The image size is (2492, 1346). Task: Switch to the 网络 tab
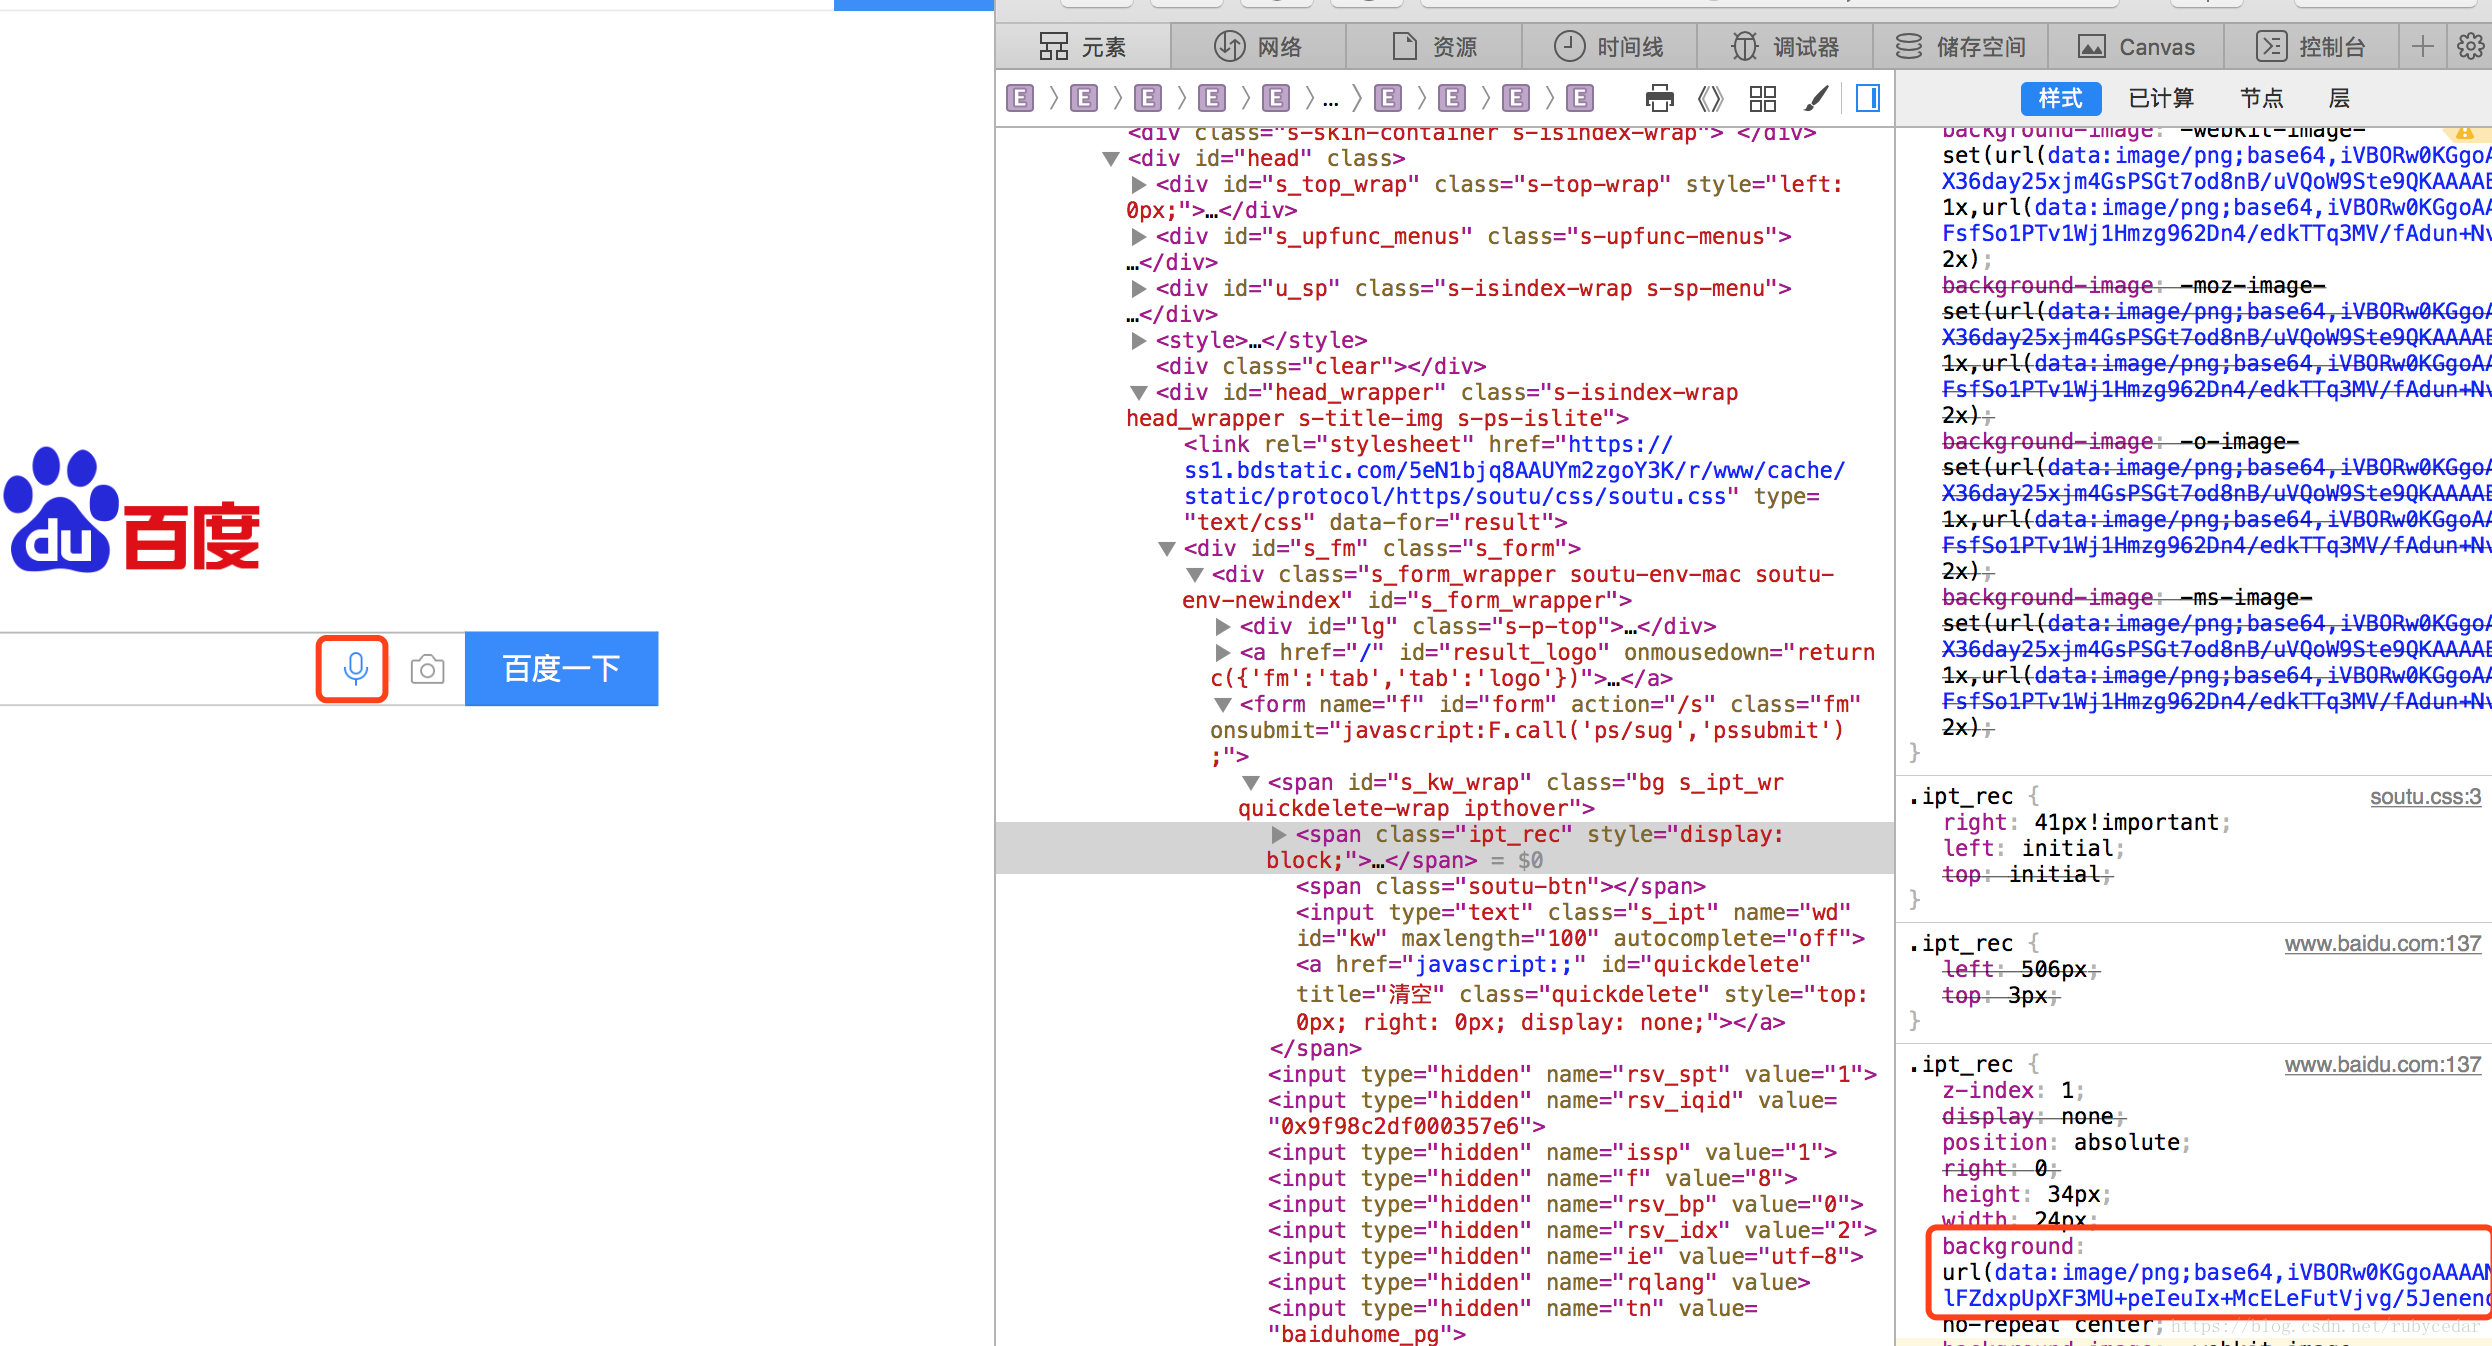(x=1258, y=46)
